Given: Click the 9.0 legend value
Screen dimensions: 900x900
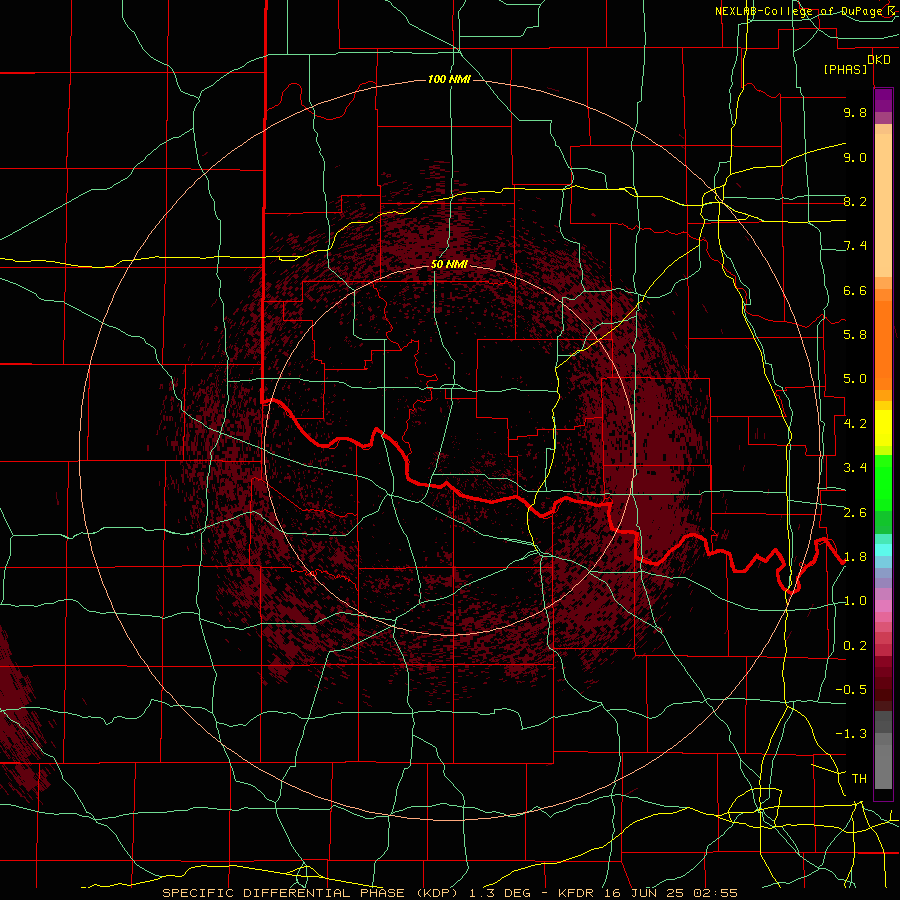Looking at the screenshot, I should tap(855, 157).
